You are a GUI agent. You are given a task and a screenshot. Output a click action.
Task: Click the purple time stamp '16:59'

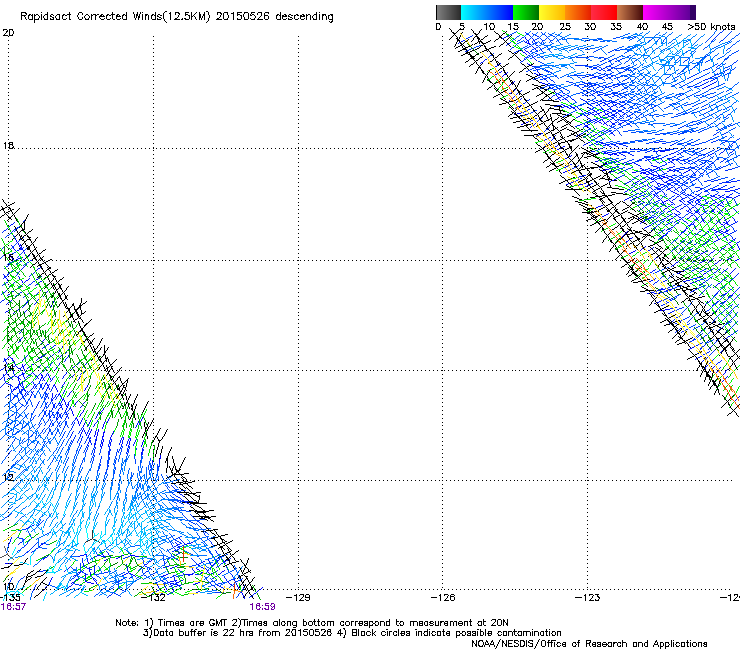pos(262,607)
